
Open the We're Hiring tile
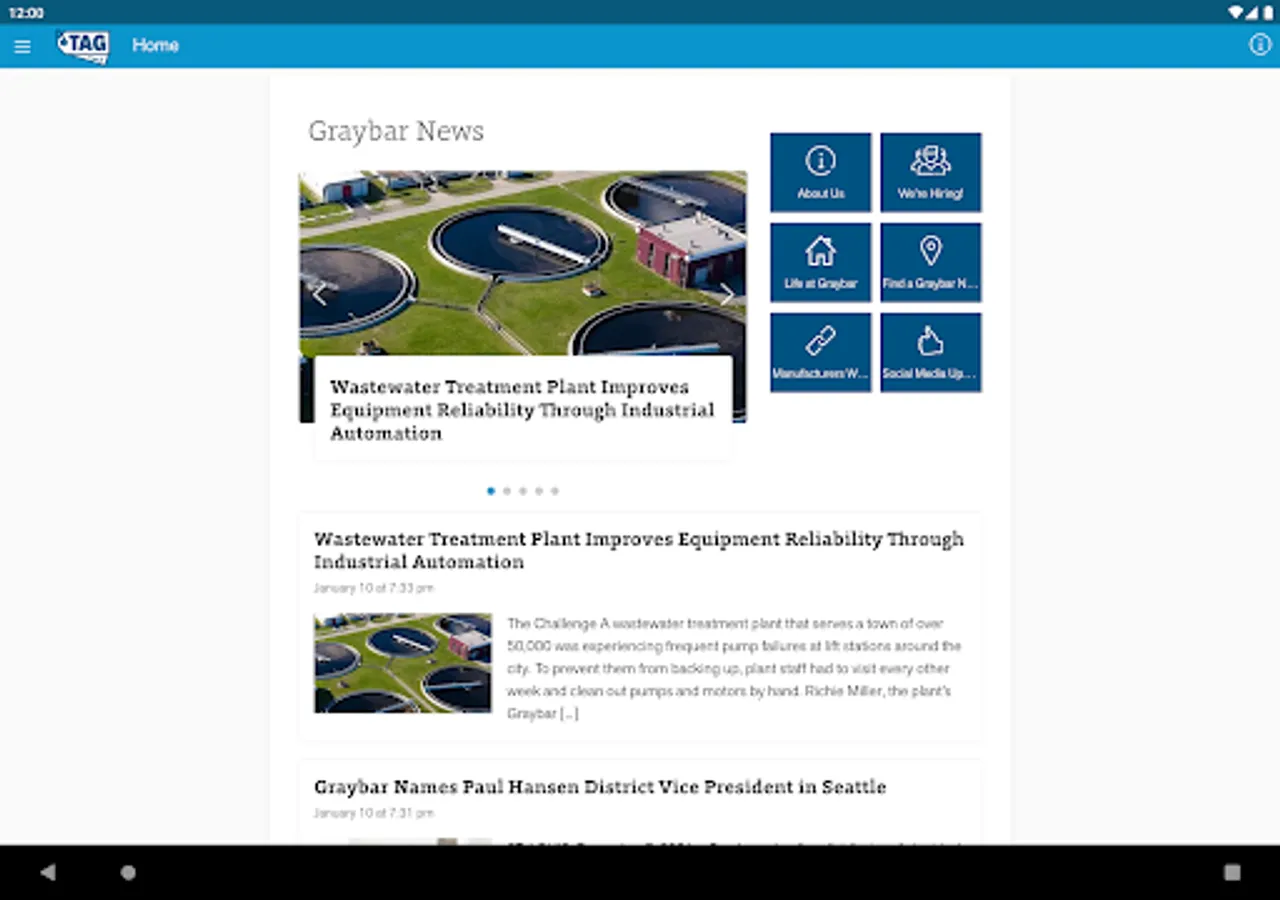pos(931,172)
